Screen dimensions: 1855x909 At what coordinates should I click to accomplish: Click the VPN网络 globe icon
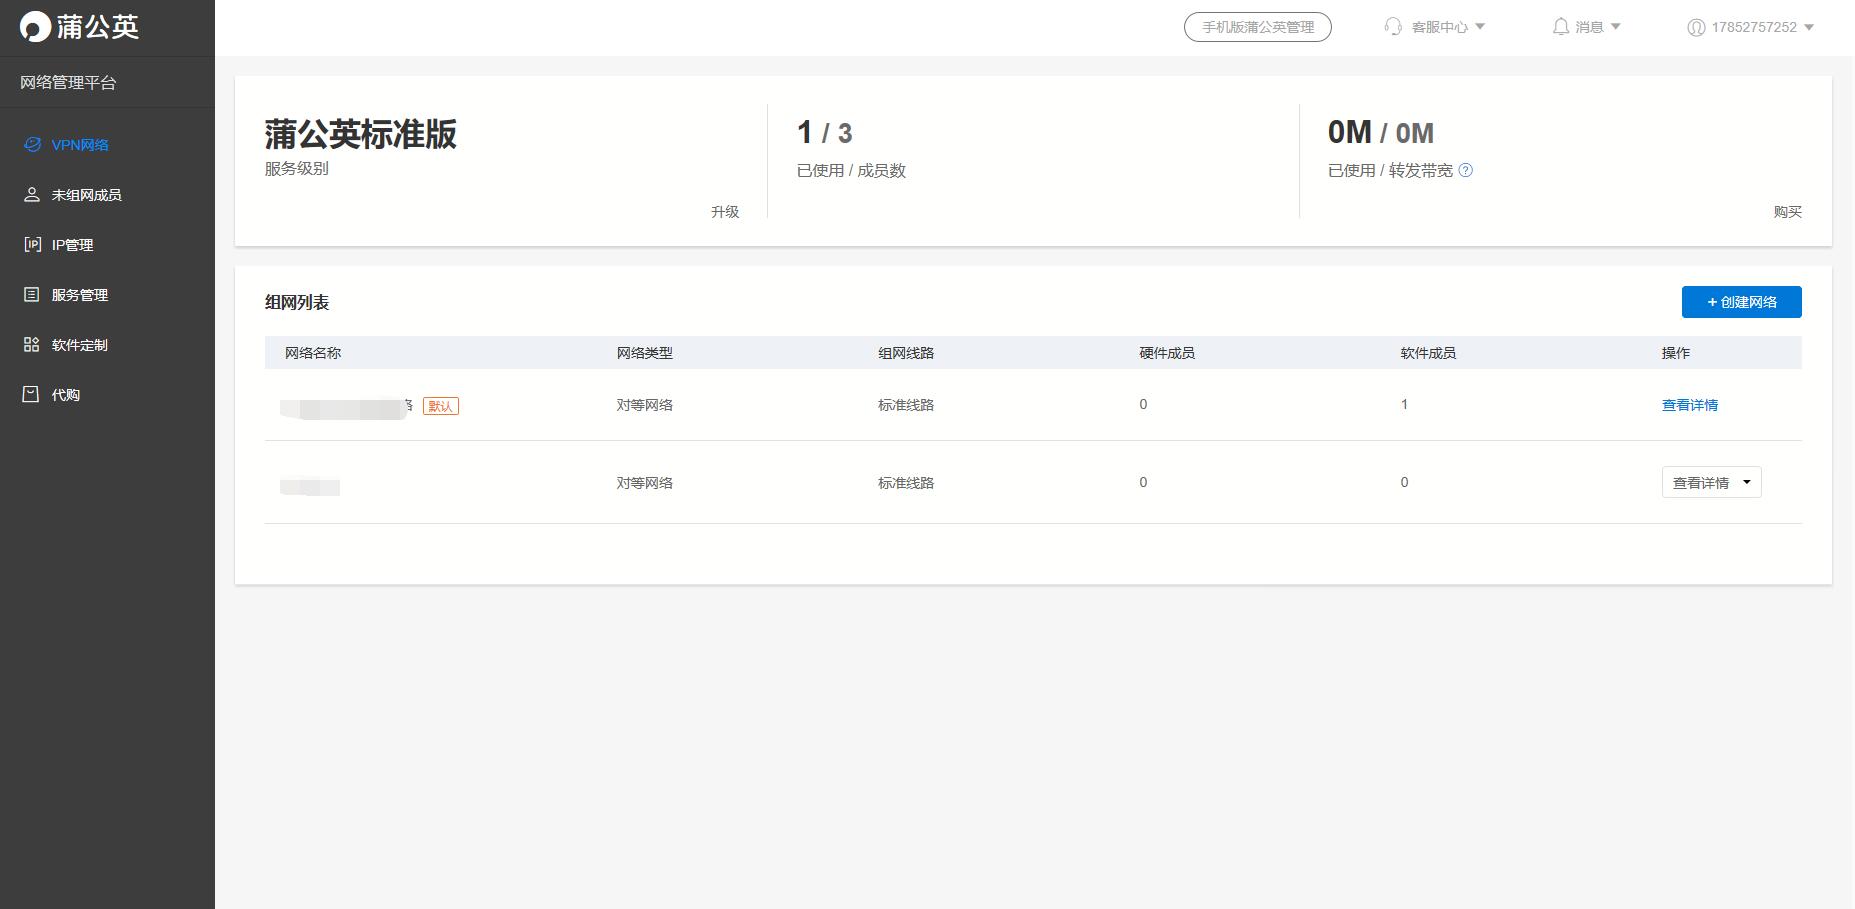[32, 145]
